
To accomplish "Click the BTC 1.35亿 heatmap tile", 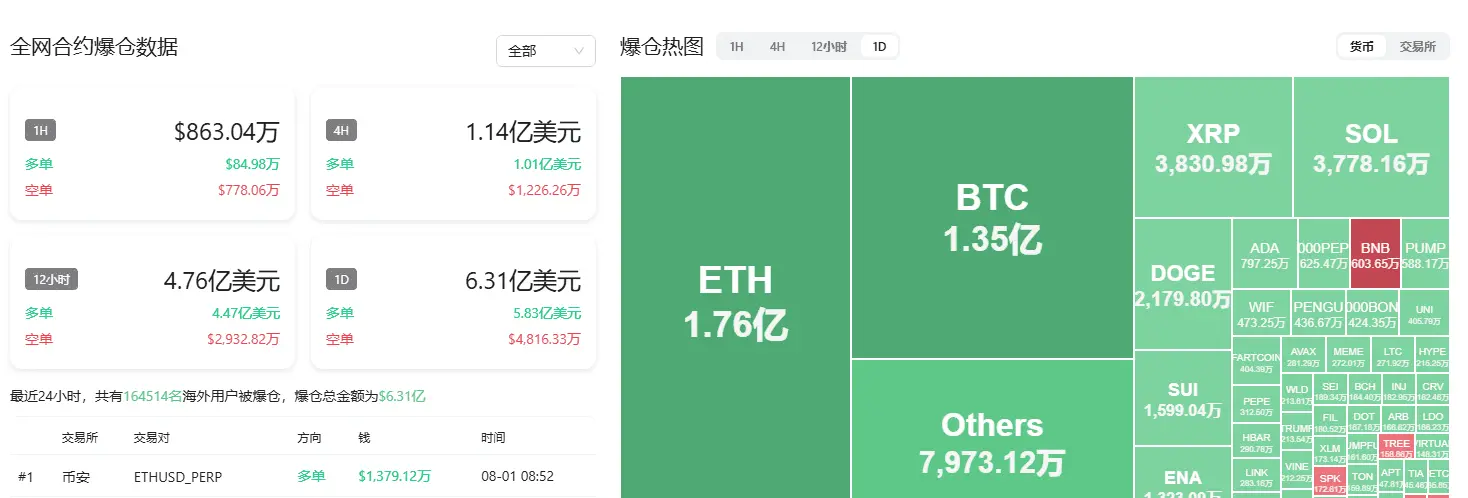I will point(992,217).
